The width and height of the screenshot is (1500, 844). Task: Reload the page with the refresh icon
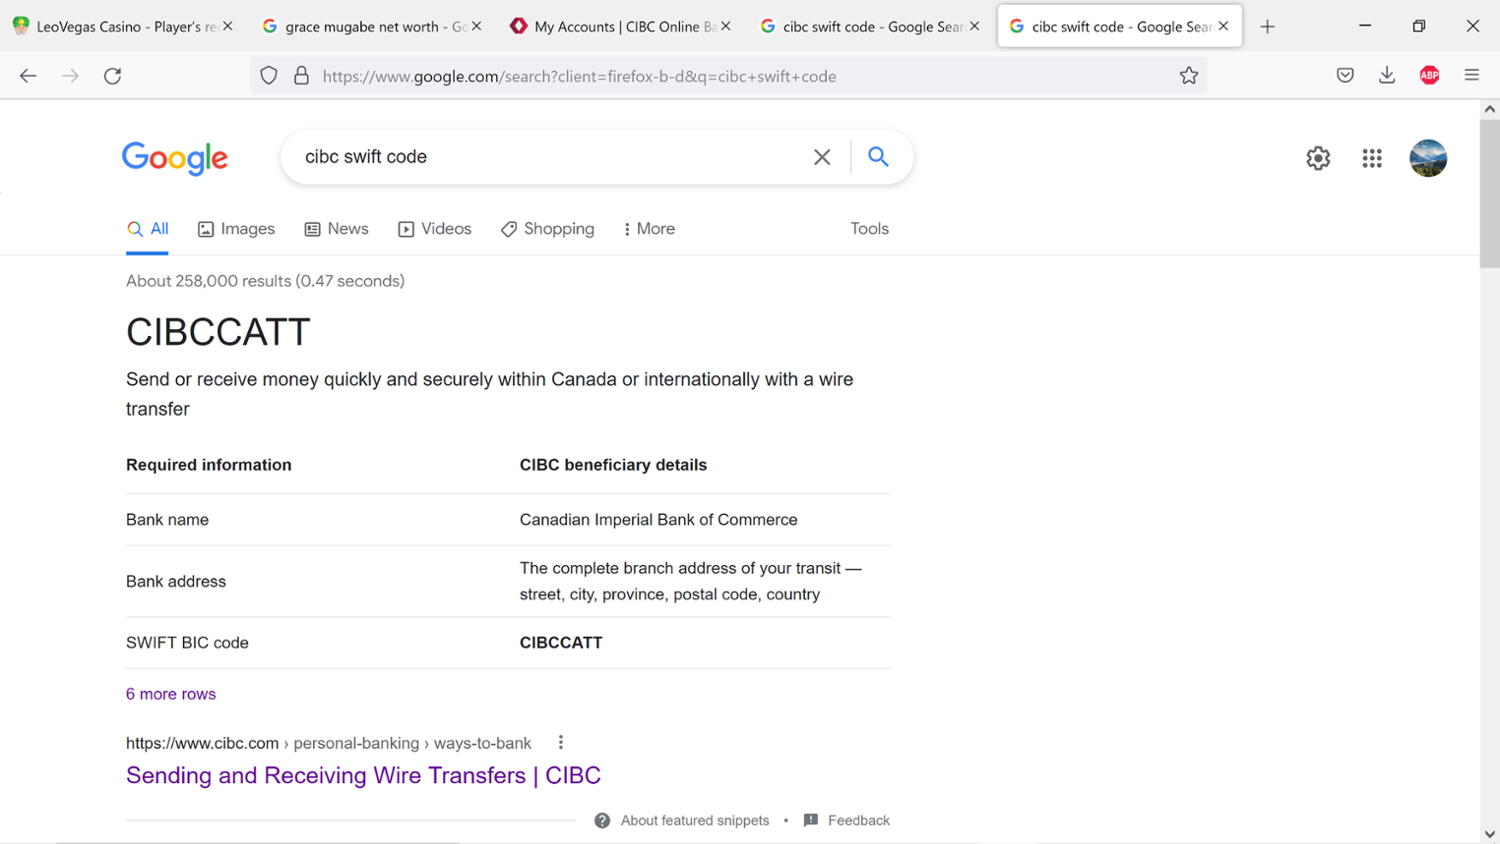(x=113, y=76)
